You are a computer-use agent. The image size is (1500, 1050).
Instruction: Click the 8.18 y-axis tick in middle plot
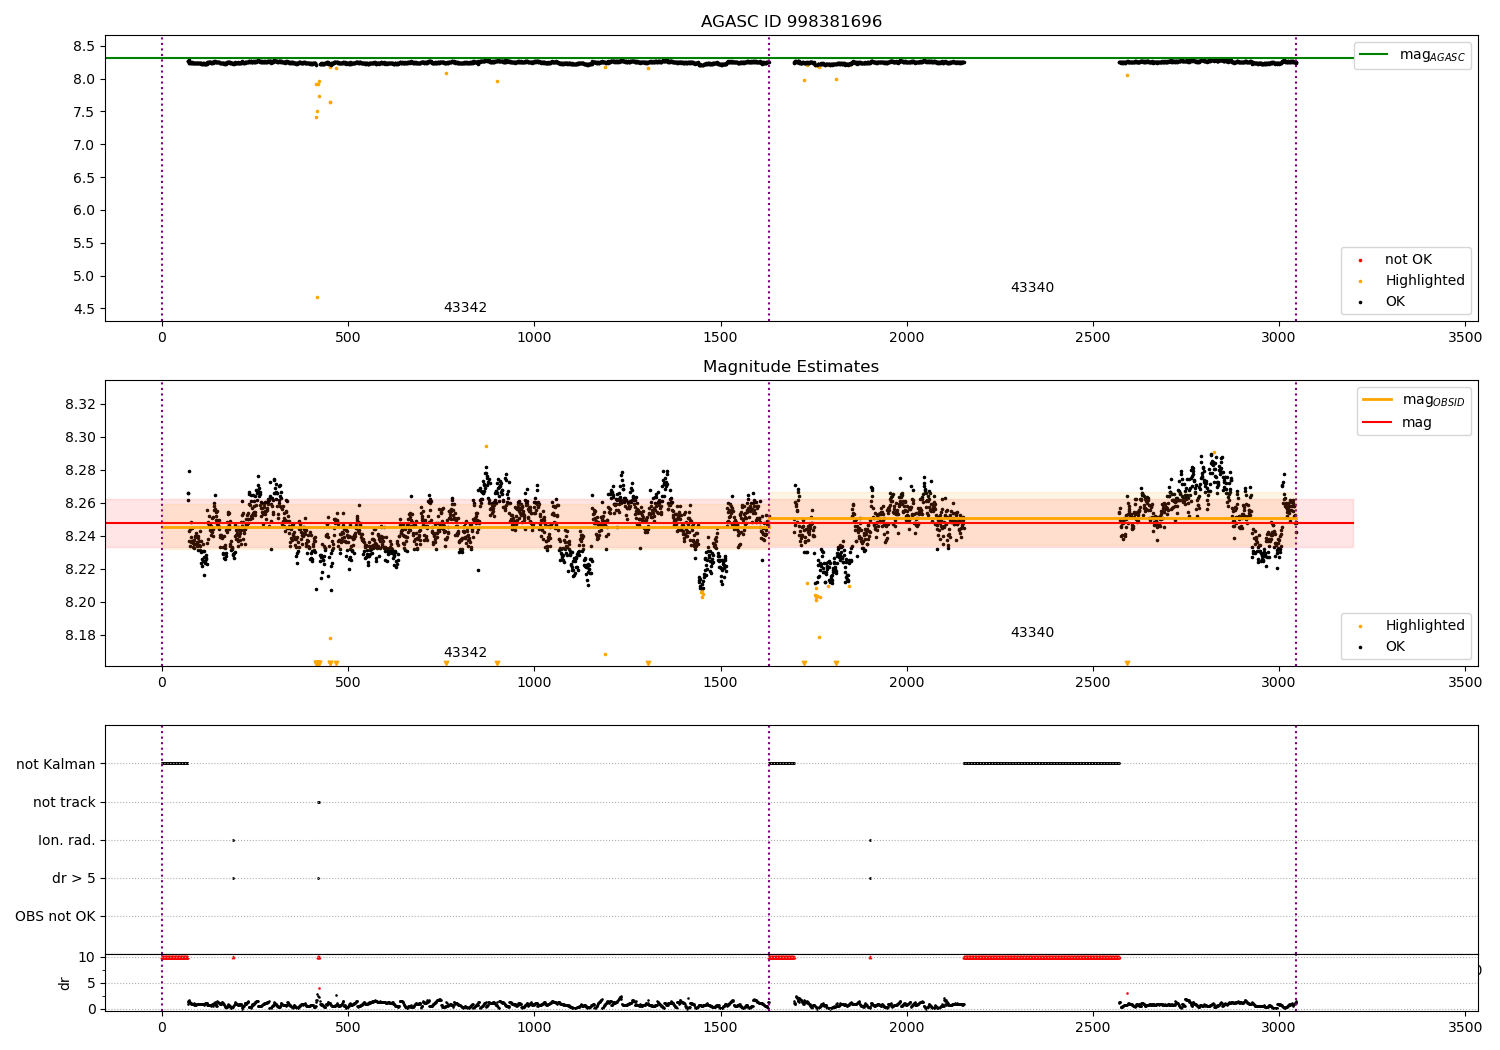coord(80,635)
